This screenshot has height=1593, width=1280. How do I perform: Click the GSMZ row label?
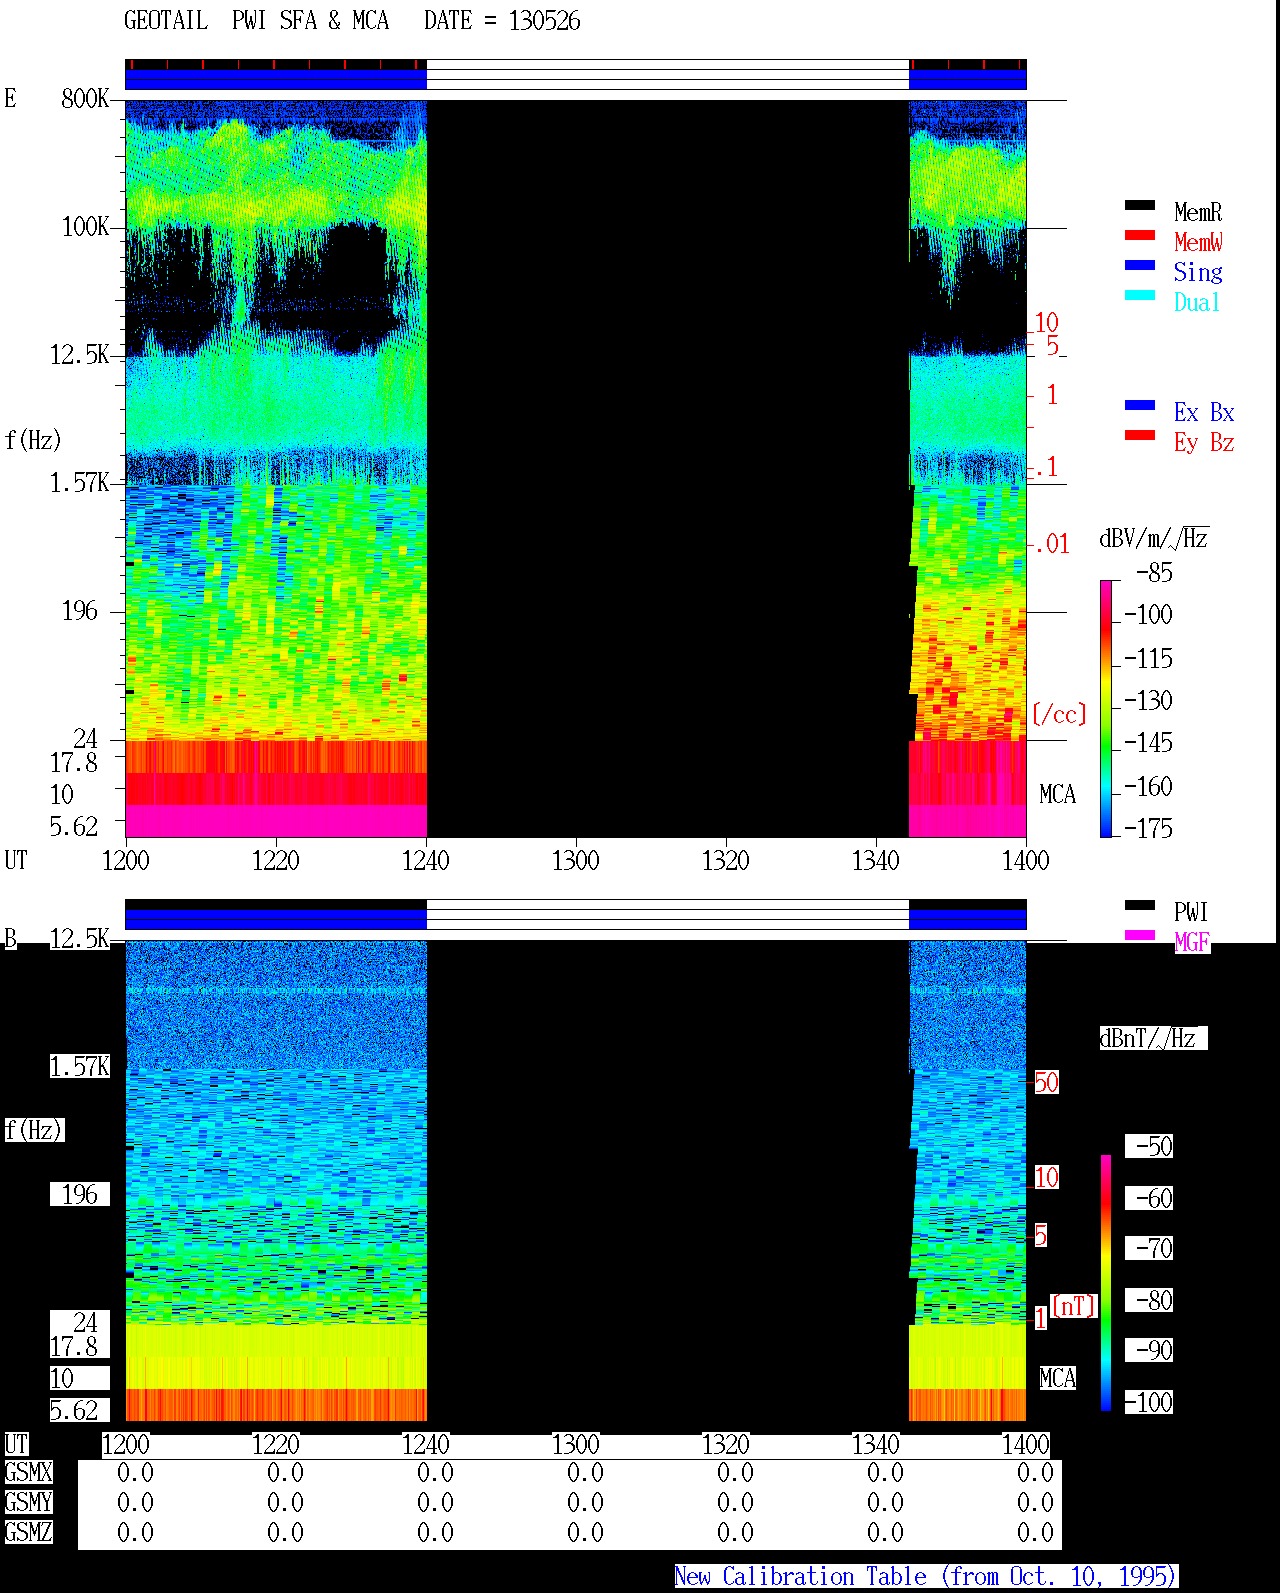(28, 1532)
